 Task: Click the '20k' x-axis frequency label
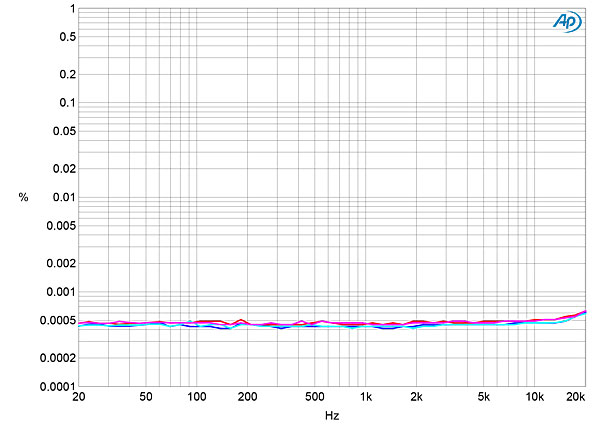[x=576, y=397]
